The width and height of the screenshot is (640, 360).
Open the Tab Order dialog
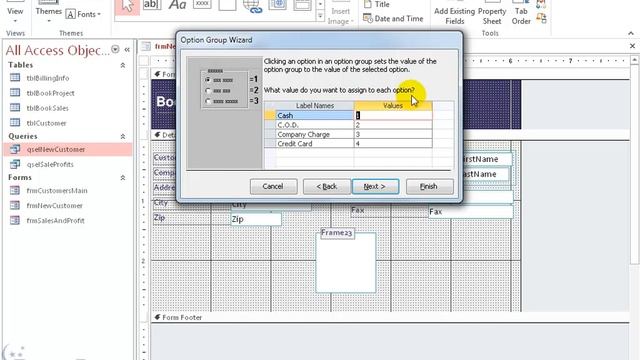click(521, 16)
